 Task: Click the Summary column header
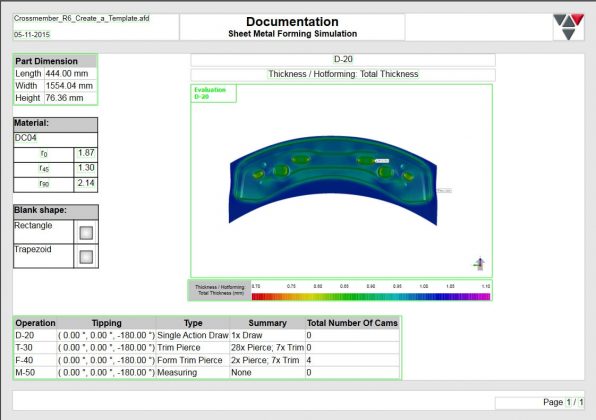(268, 323)
